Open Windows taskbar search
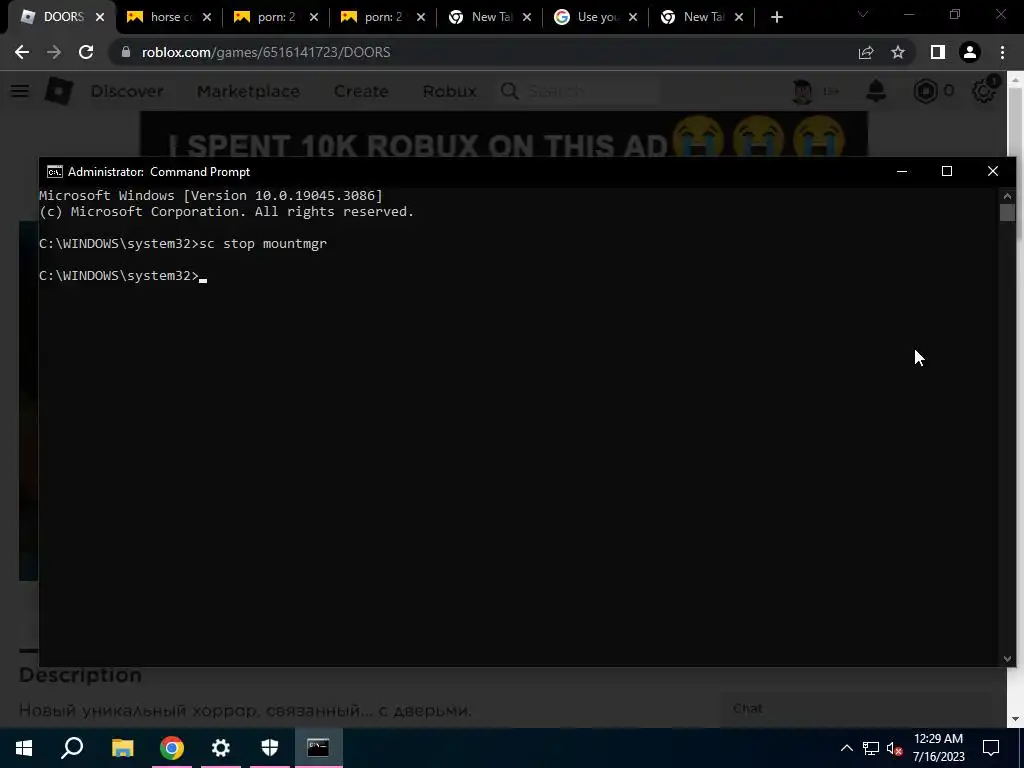This screenshot has height=768, width=1024. (72, 748)
